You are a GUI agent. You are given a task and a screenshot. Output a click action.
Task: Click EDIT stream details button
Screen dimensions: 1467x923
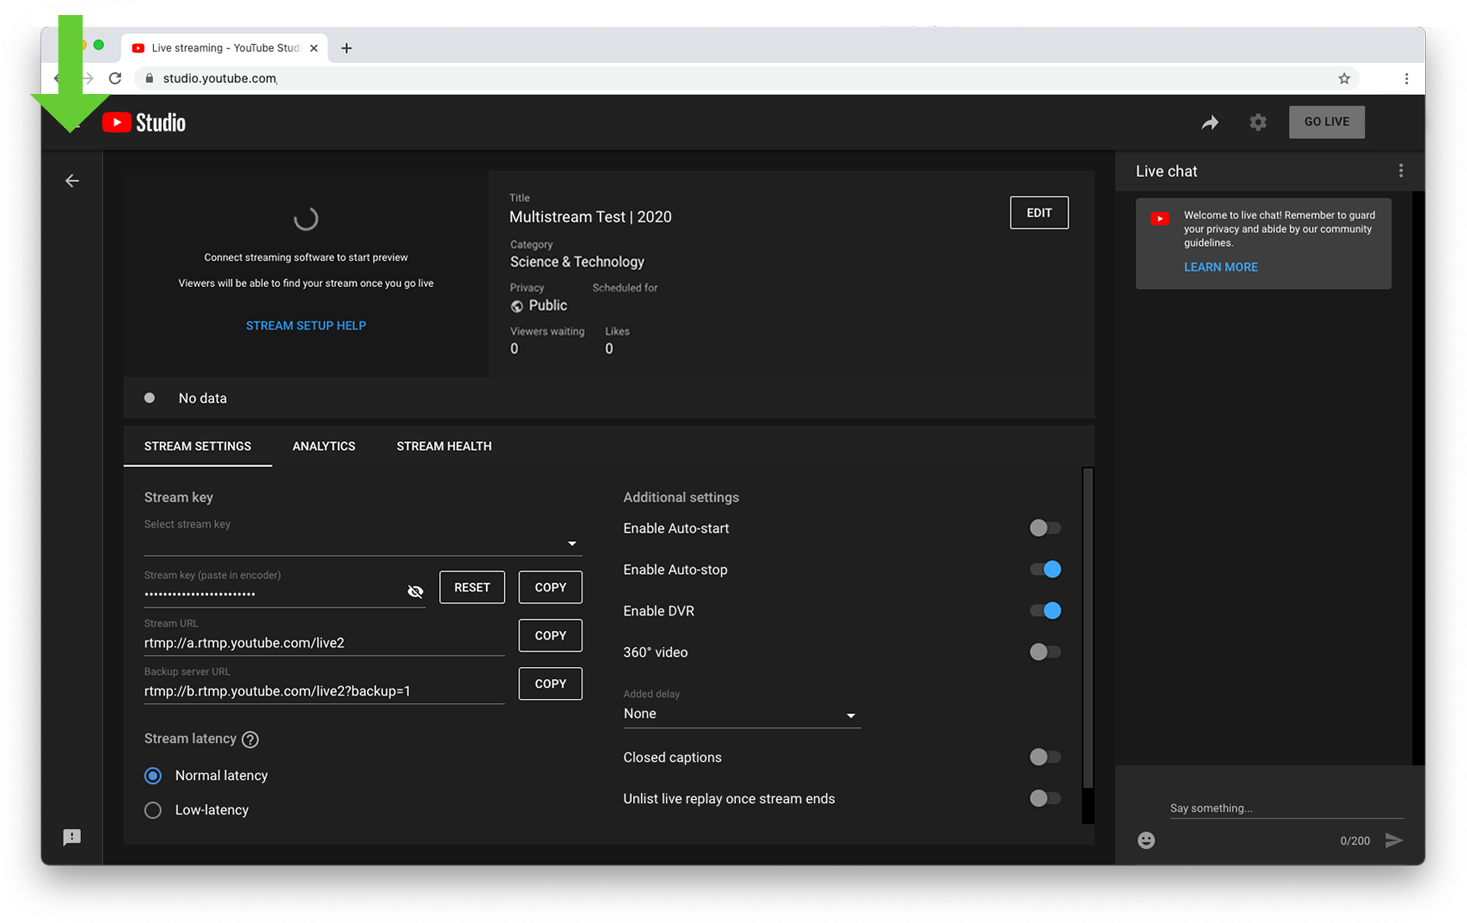(1039, 213)
